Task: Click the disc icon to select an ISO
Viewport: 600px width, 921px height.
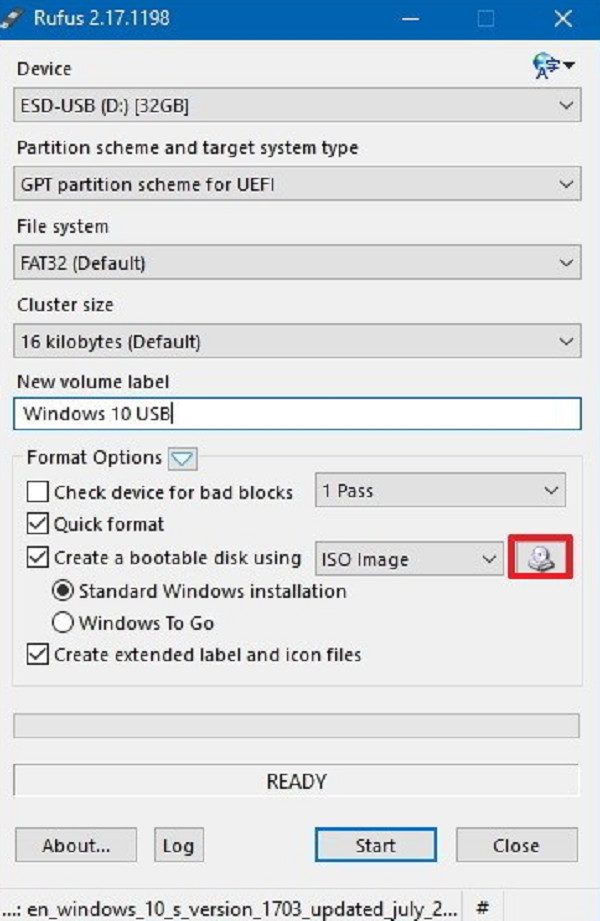Action: tap(541, 558)
